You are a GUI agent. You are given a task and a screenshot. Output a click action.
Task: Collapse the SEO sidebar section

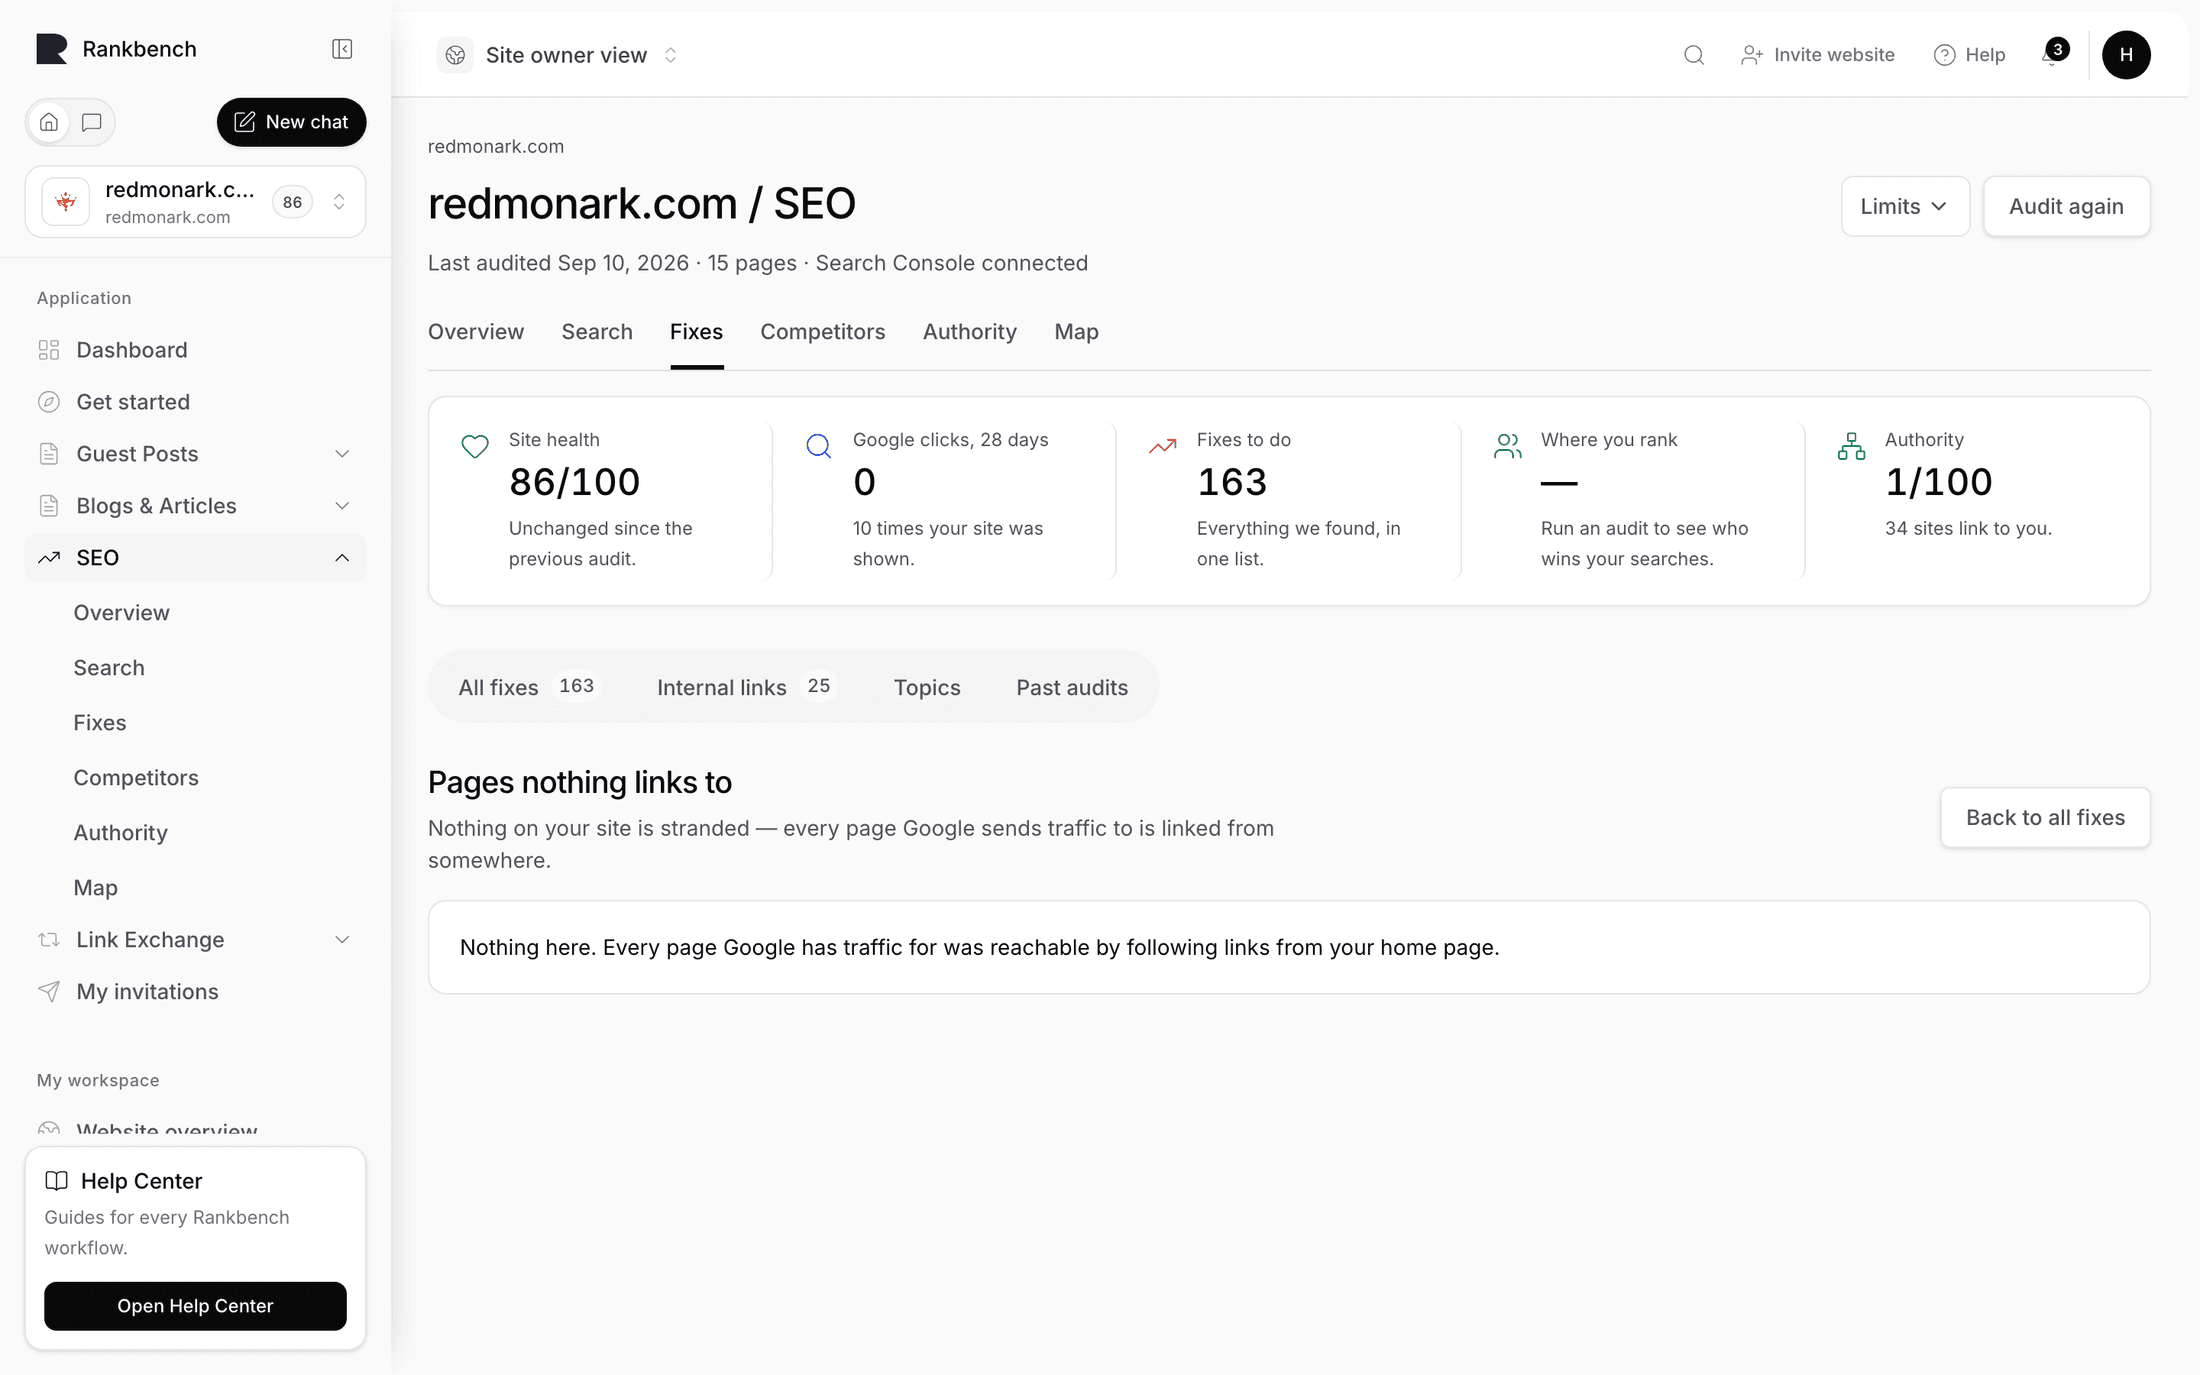(195, 558)
